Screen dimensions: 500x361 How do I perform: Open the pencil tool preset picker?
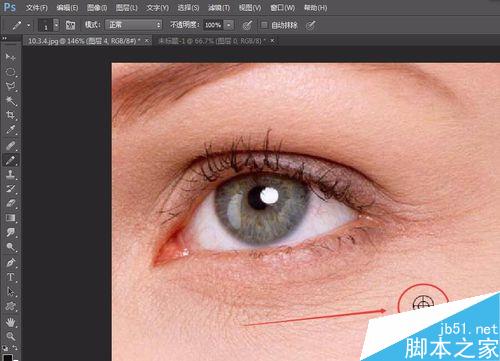point(17,25)
